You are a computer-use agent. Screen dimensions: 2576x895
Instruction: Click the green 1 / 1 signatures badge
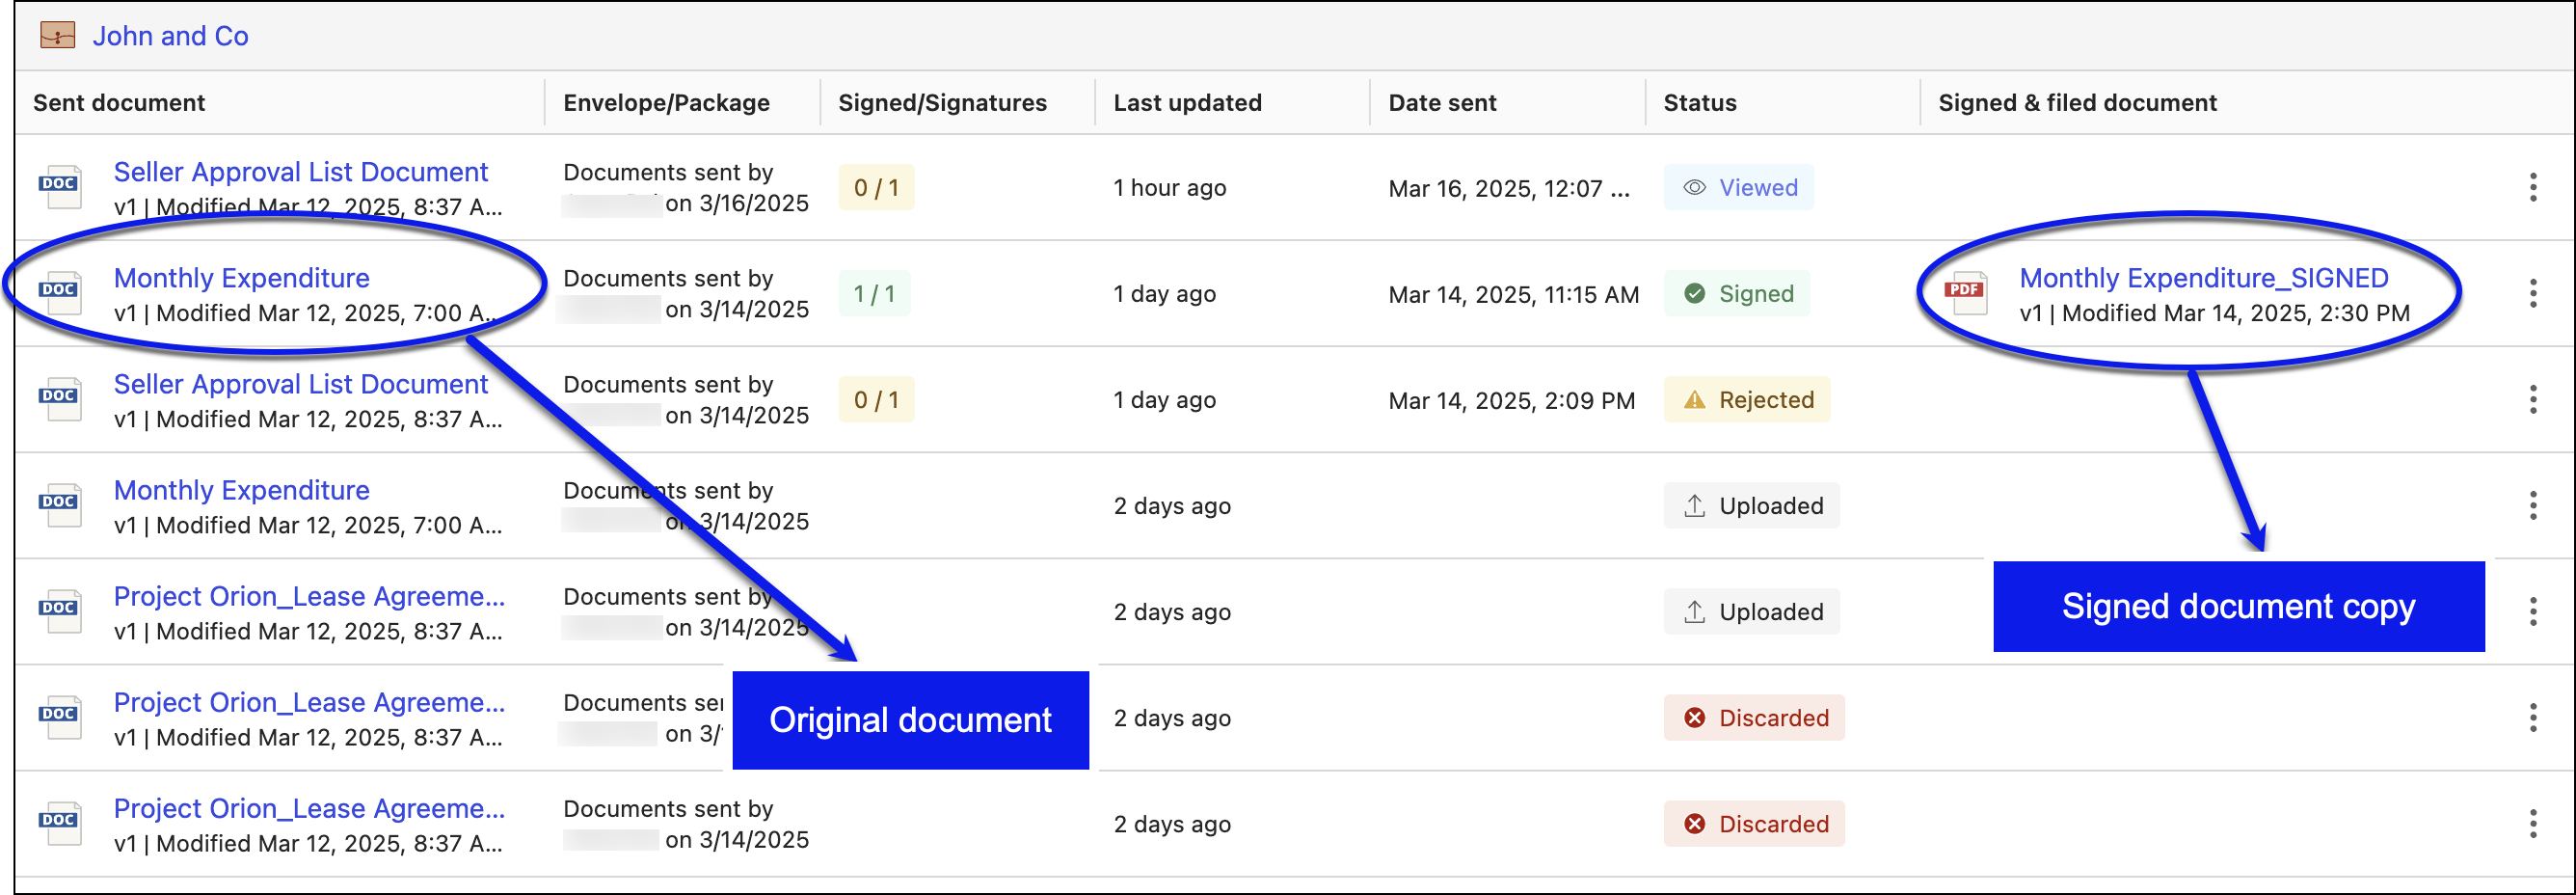click(x=874, y=293)
